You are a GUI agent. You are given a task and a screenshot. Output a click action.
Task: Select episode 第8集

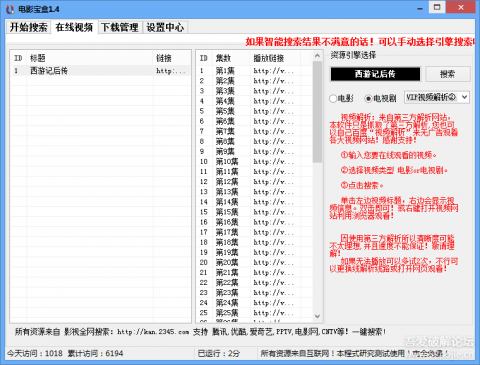click(x=255, y=141)
